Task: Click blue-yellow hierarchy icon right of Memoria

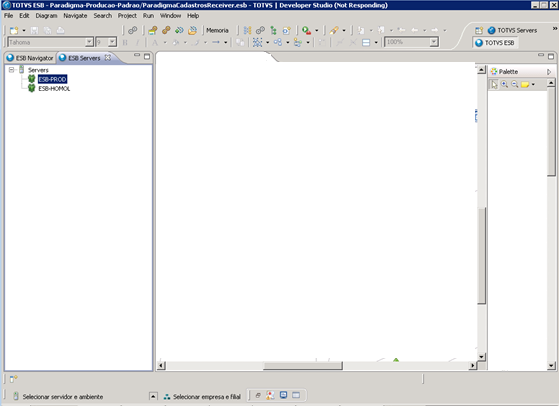Action: 247,31
